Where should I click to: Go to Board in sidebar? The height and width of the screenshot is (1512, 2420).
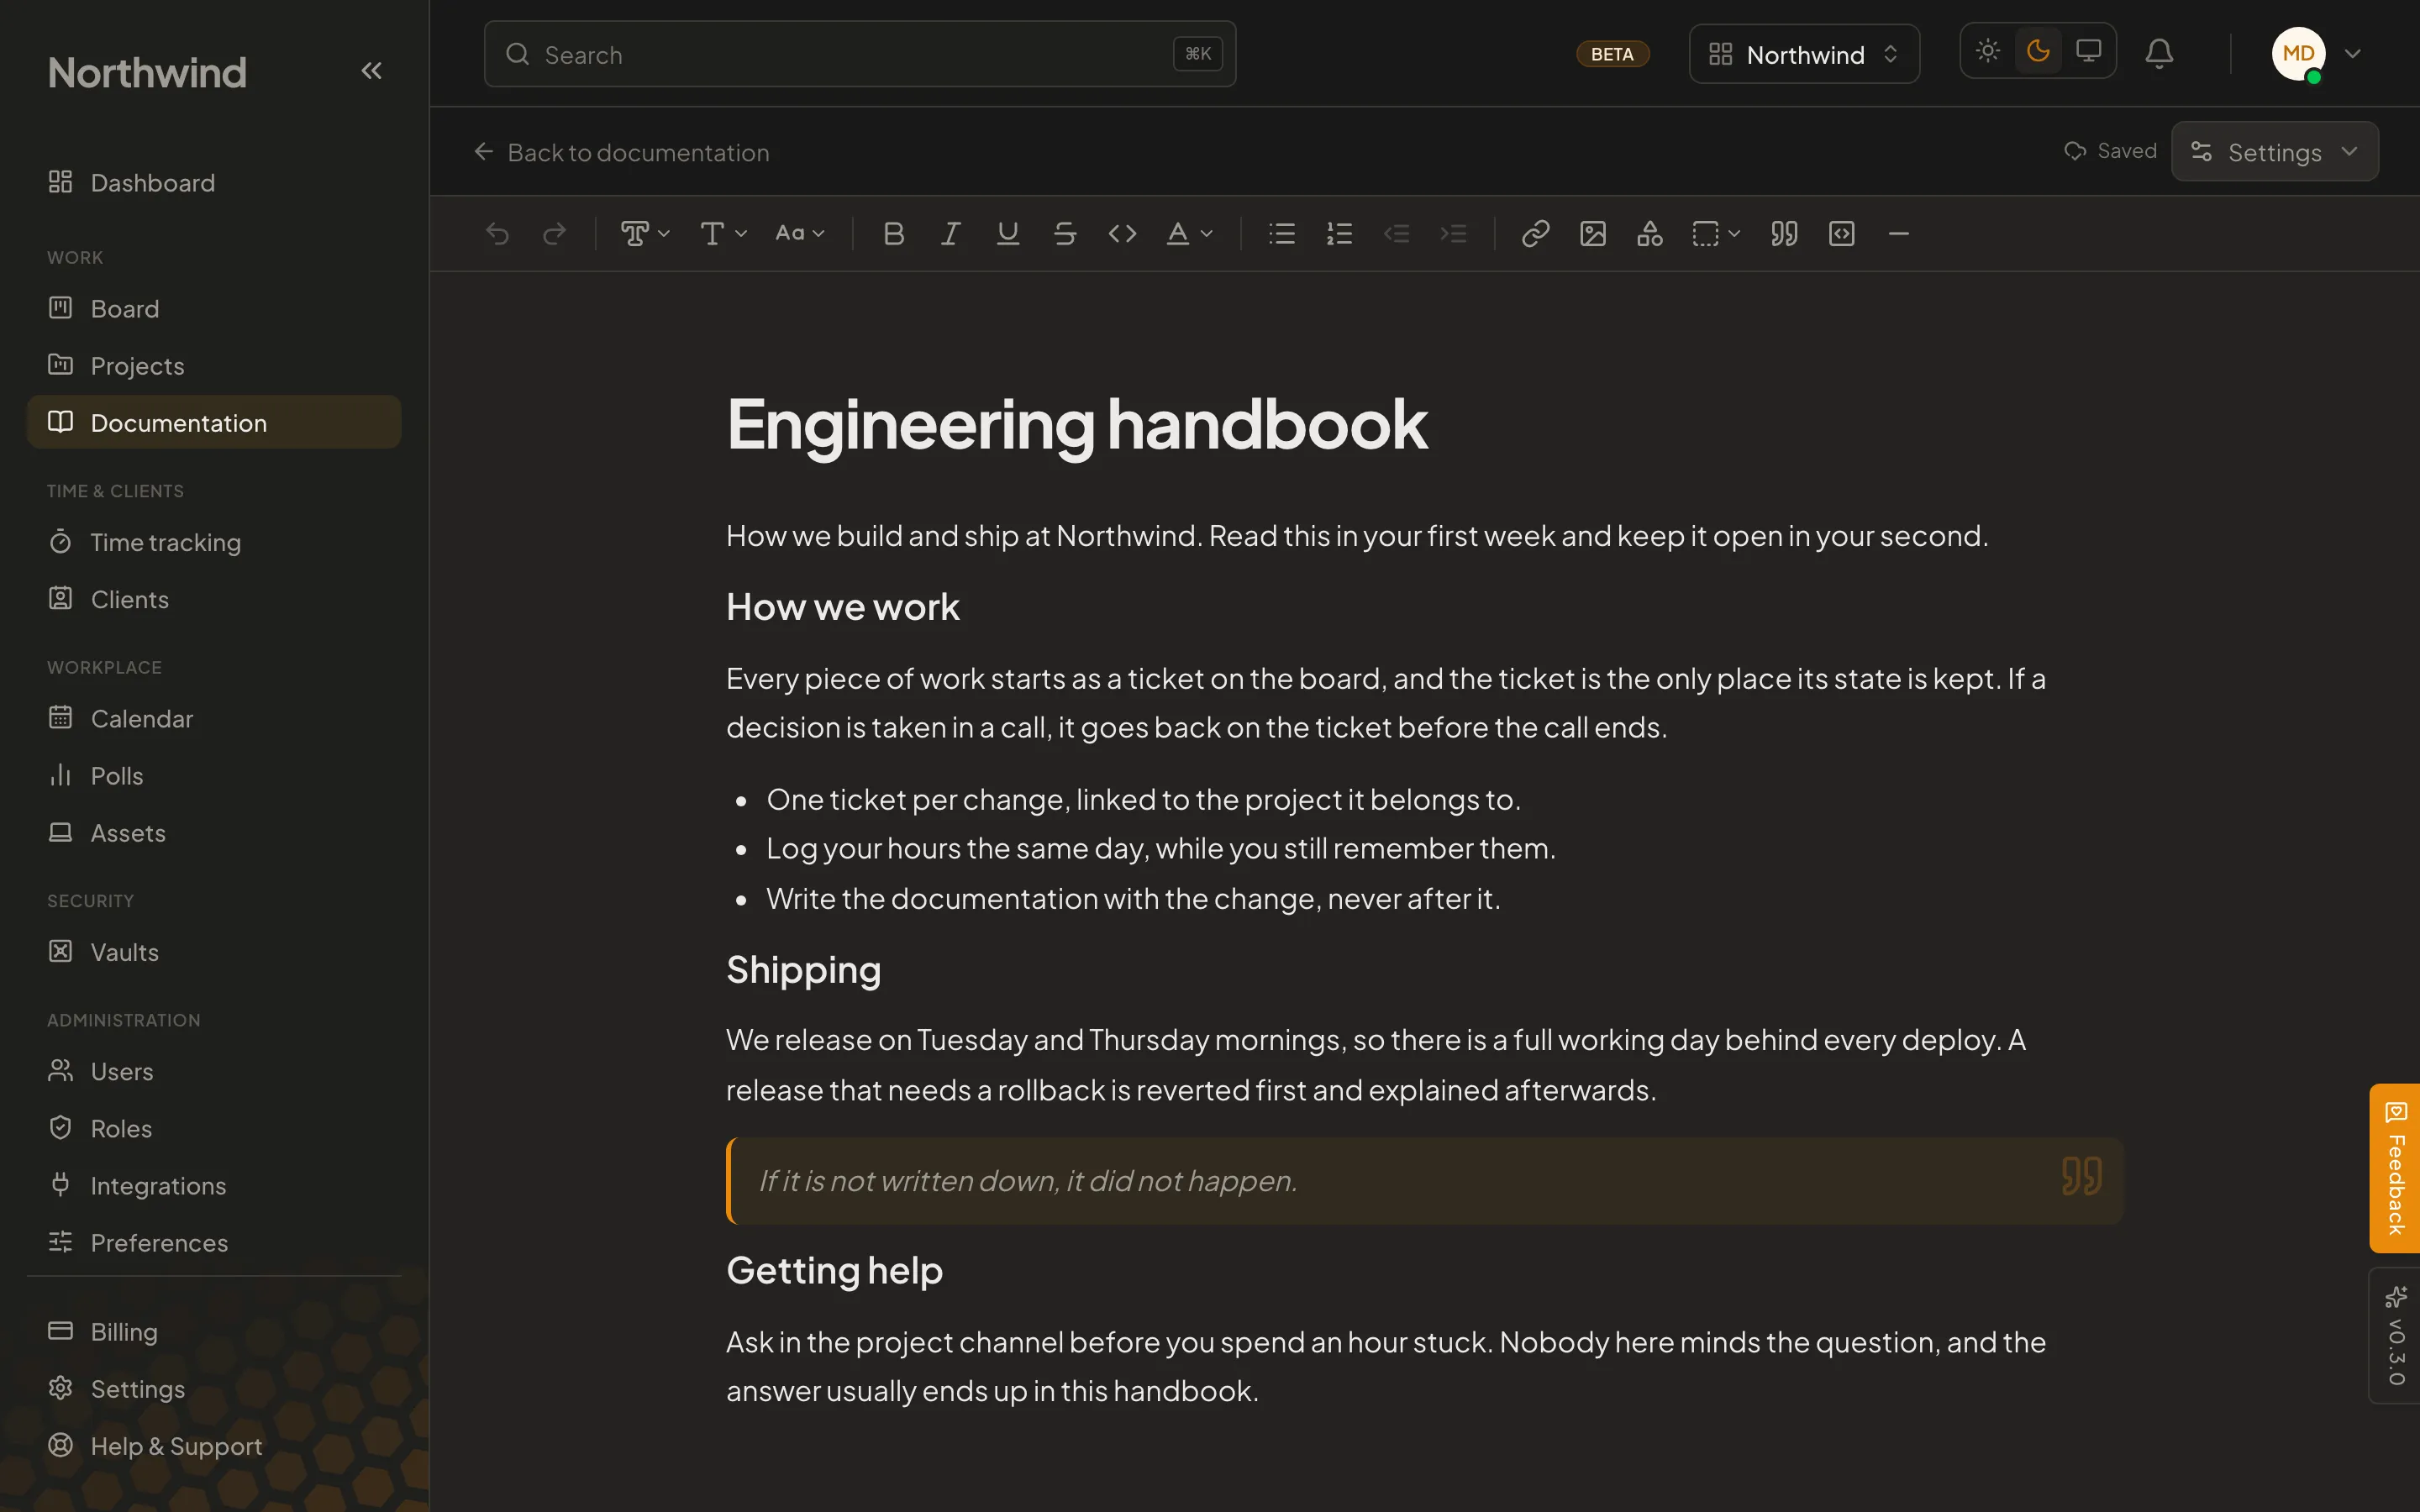click(214, 309)
